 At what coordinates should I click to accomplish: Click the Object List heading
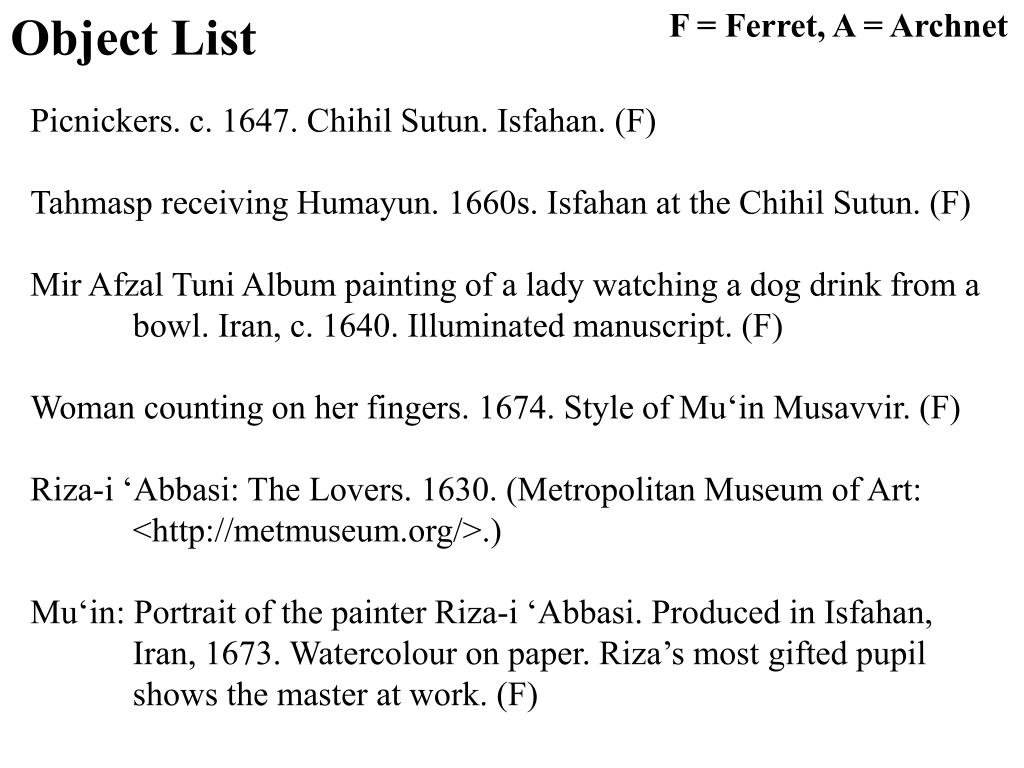click(x=134, y=39)
